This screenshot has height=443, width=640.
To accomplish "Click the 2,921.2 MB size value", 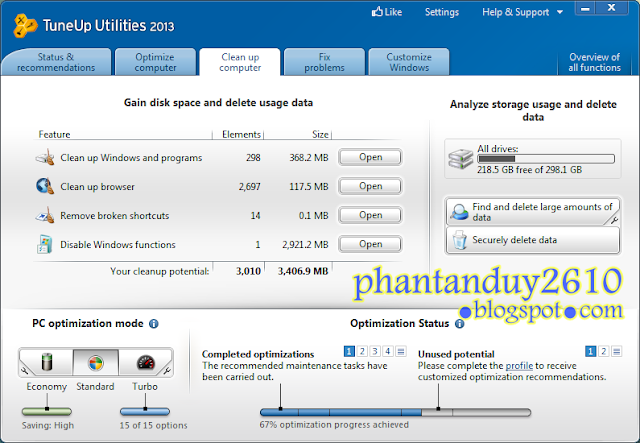I will click(305, 245).
